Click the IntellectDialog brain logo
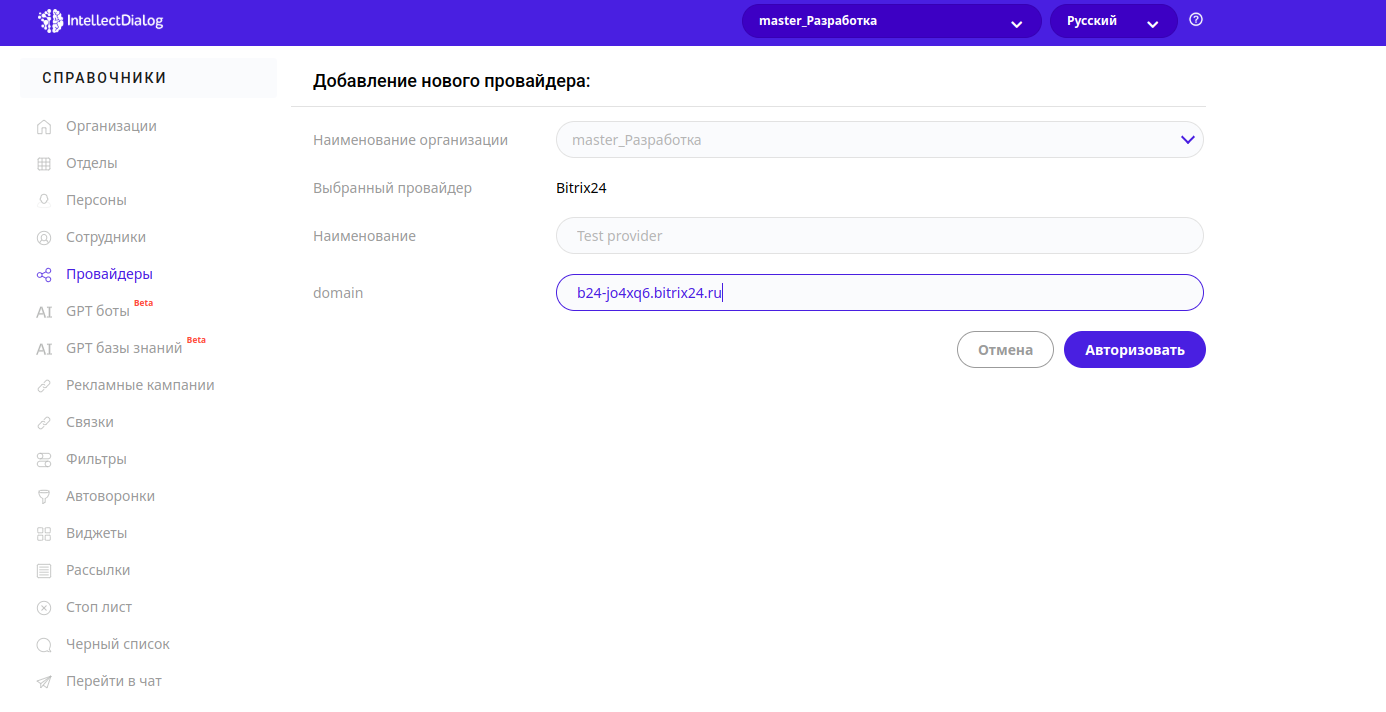Image resolution: width=1386 pixels, height=712 pixels. click(x=50, y=20)
